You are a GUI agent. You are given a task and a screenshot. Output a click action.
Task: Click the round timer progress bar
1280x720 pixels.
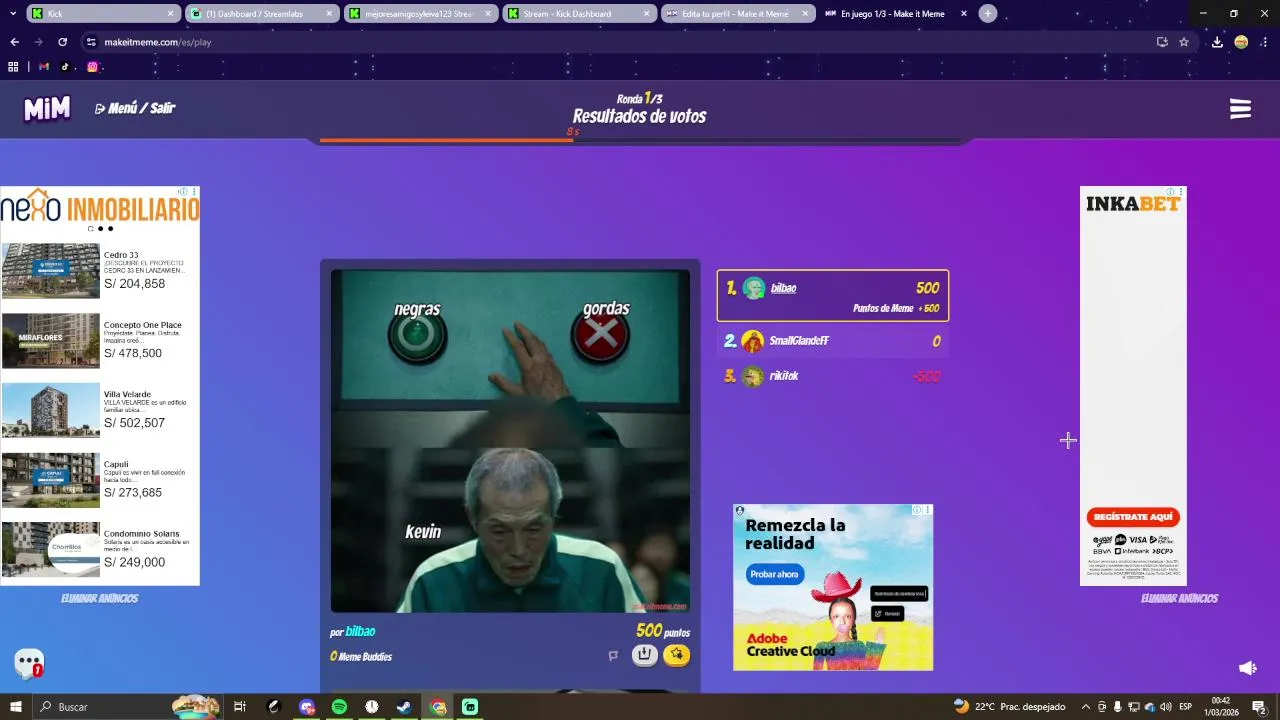(x=640, y=140)
